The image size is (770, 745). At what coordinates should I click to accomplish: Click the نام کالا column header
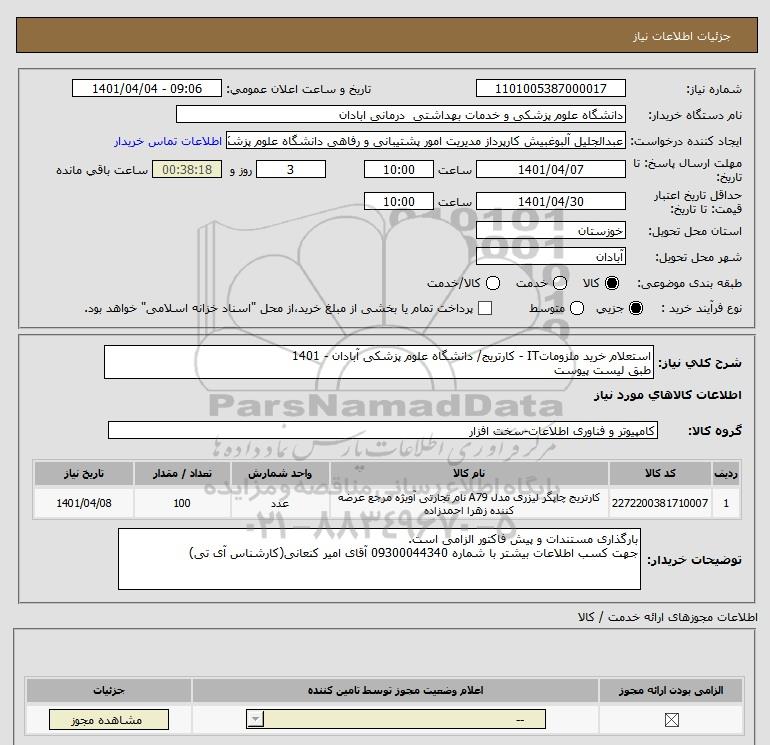coord(469,473)
